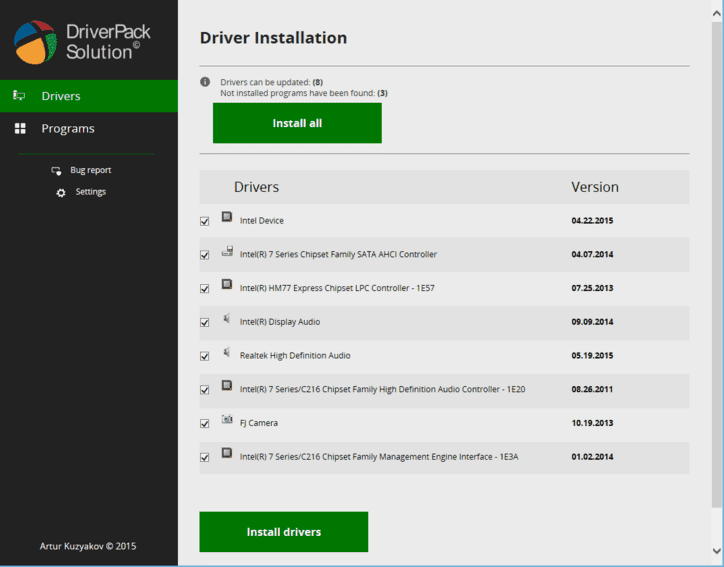
Task: Open the Bug report link
Action: [90, 170]
